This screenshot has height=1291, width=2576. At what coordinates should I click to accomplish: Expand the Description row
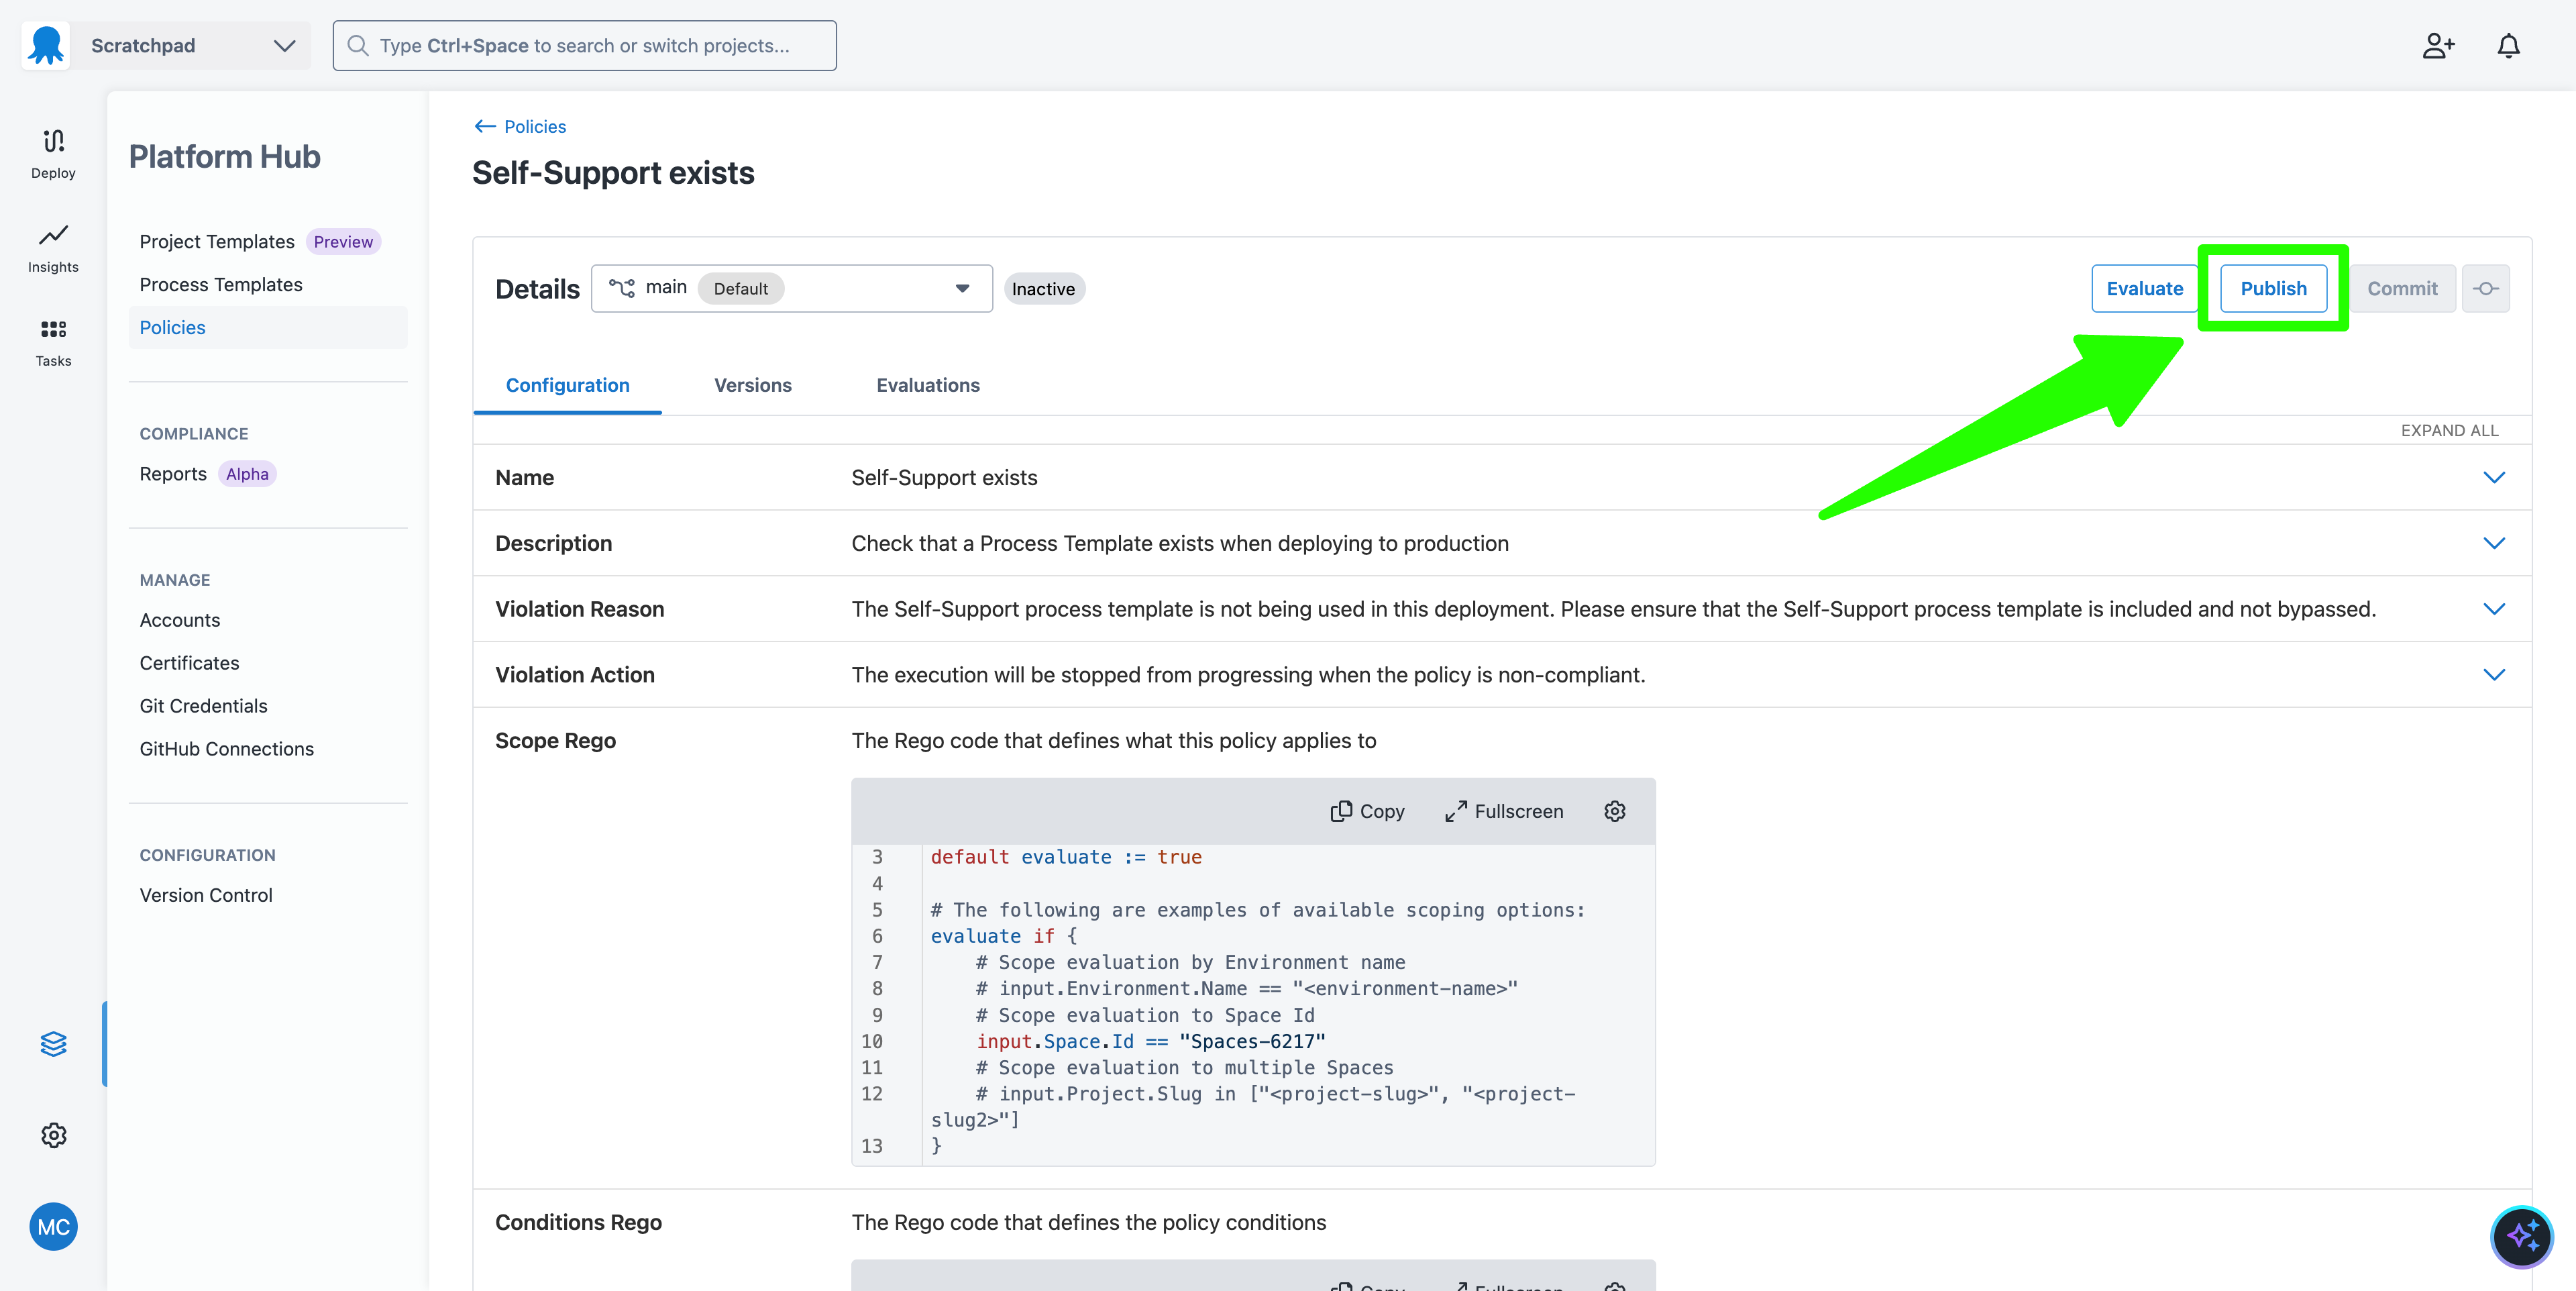(x=2494, y=543)
